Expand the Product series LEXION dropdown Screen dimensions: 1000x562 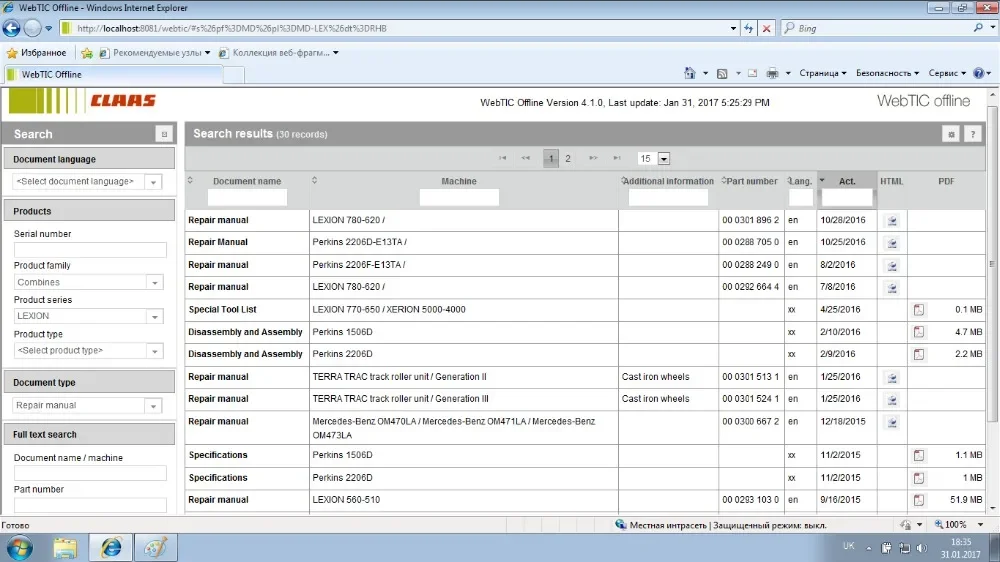click(154, 316)
